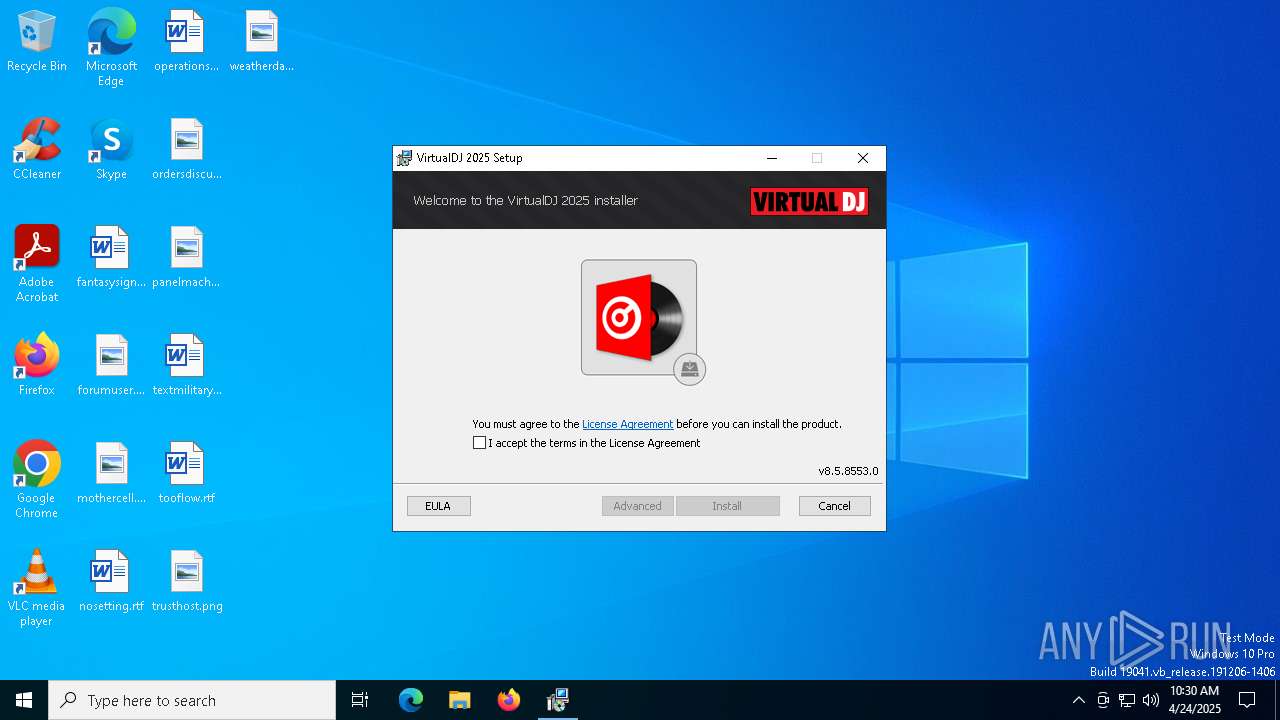The image size is (1280, 720).
Task: Select the mothercell image file icon
Action: tap(111, 474)
